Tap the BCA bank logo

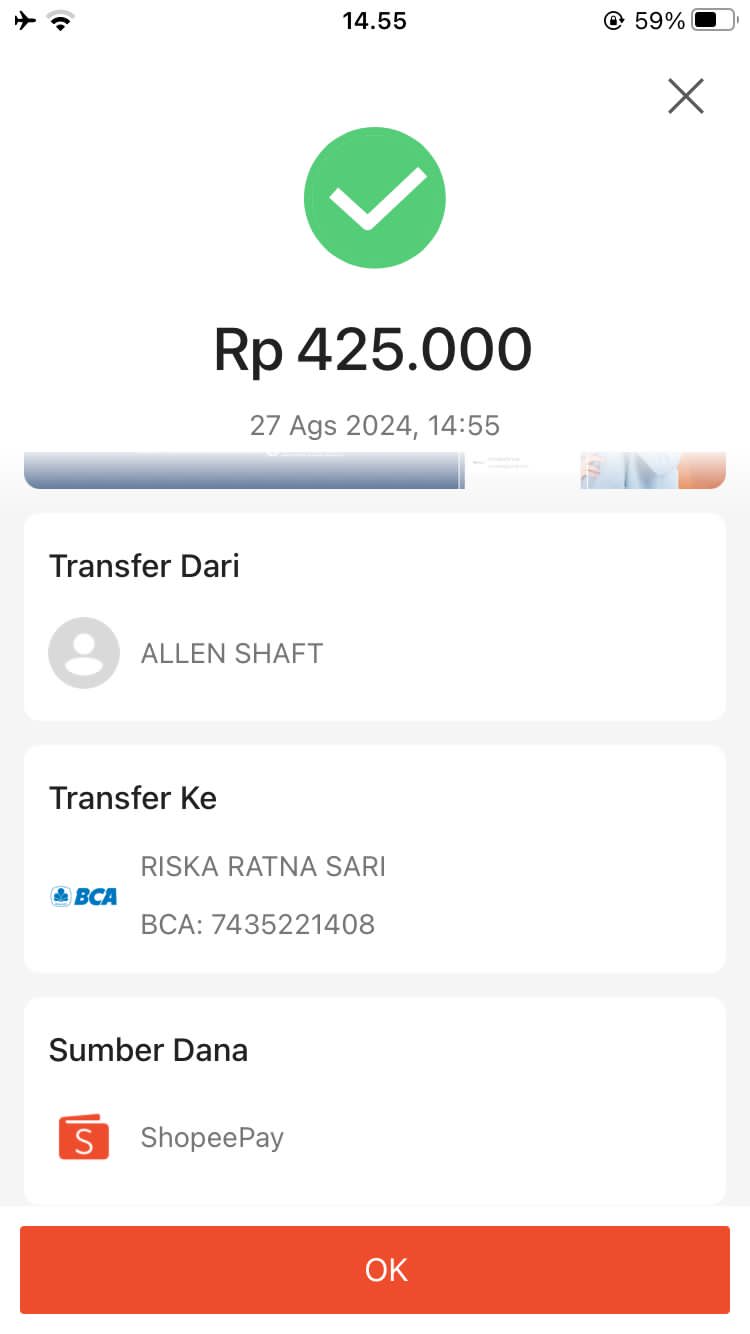point(84,896)
